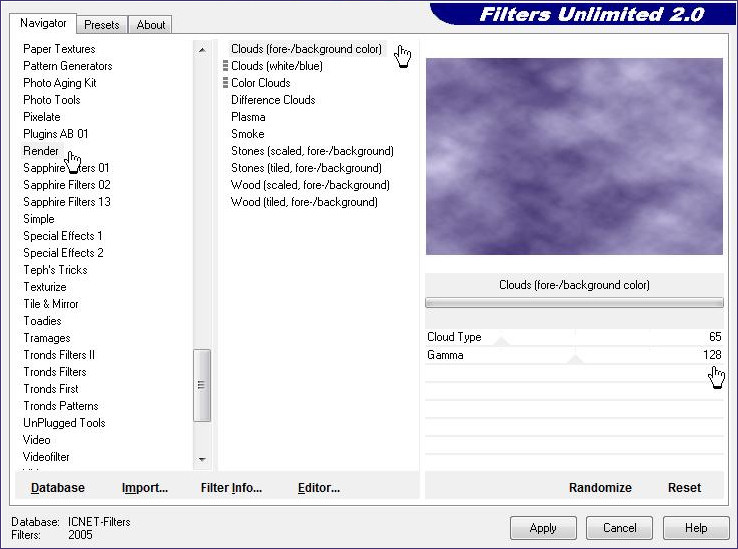Select Stones (tiled, fore-/background)

tap(306, 168)
